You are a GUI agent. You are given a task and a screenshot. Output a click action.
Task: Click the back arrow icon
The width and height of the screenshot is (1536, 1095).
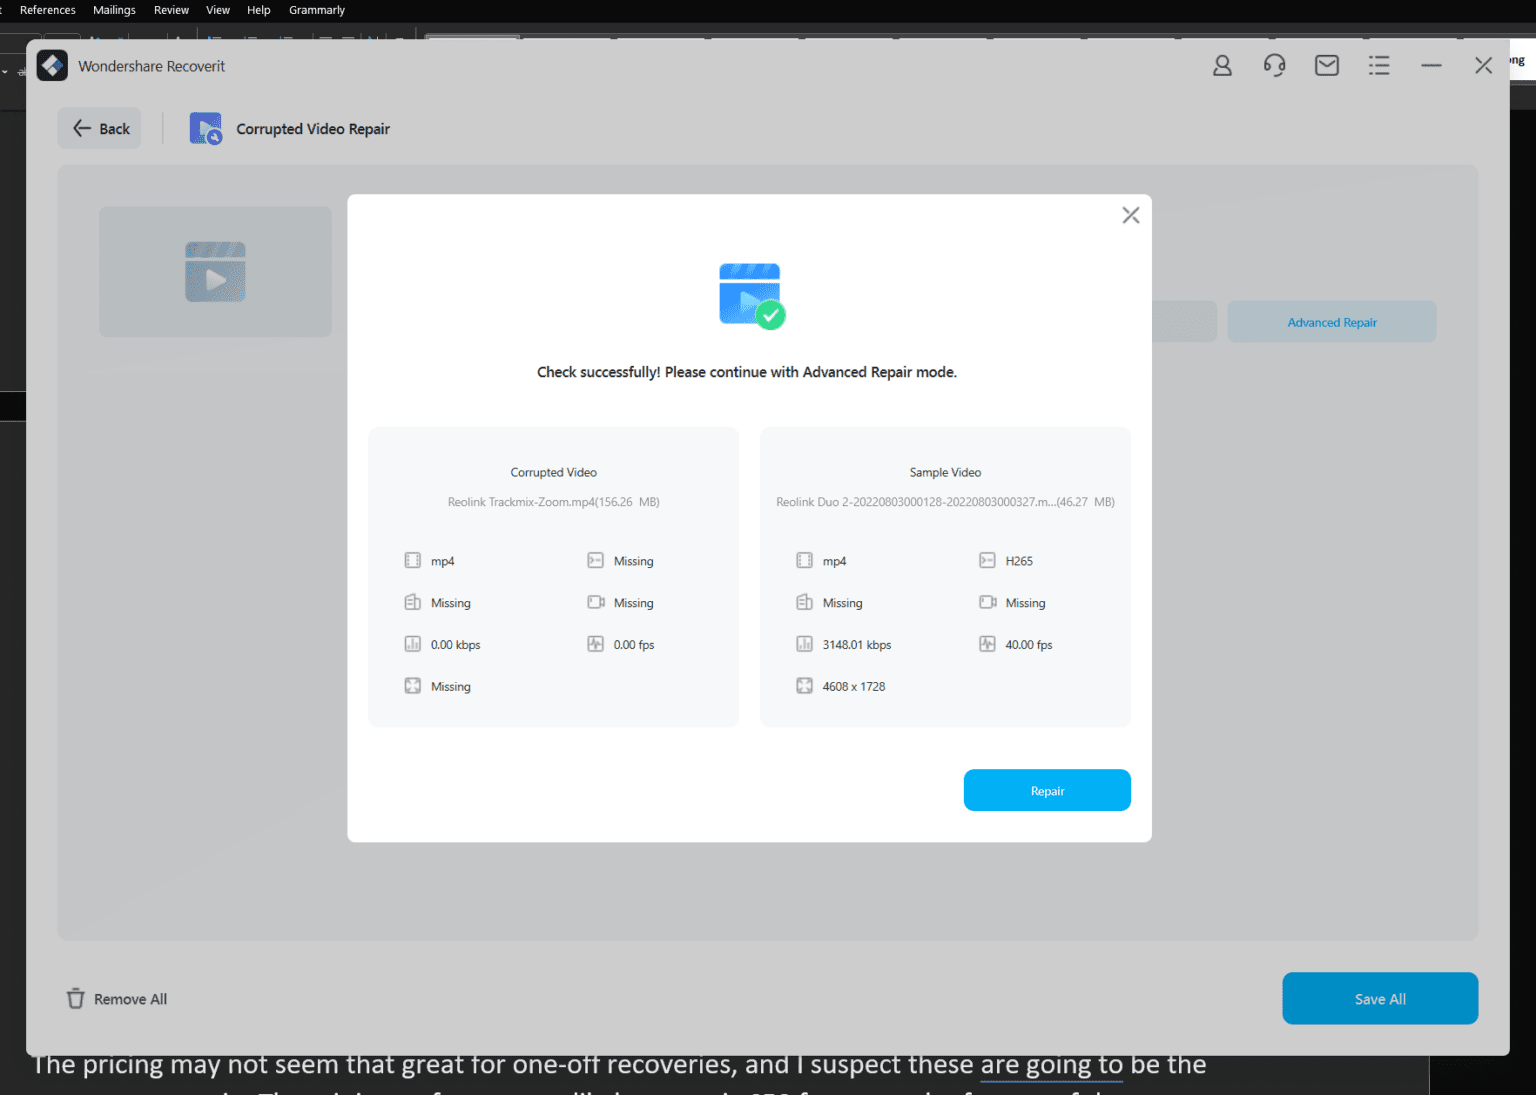point(82,128)
